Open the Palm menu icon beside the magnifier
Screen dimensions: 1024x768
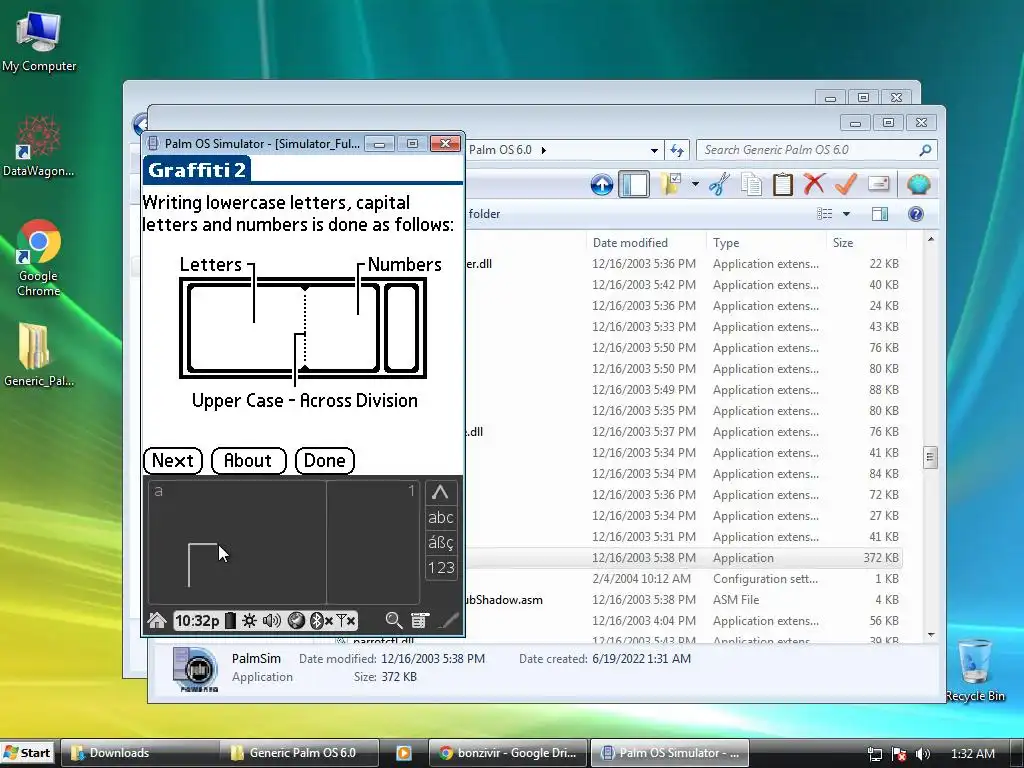pos(420,620)
